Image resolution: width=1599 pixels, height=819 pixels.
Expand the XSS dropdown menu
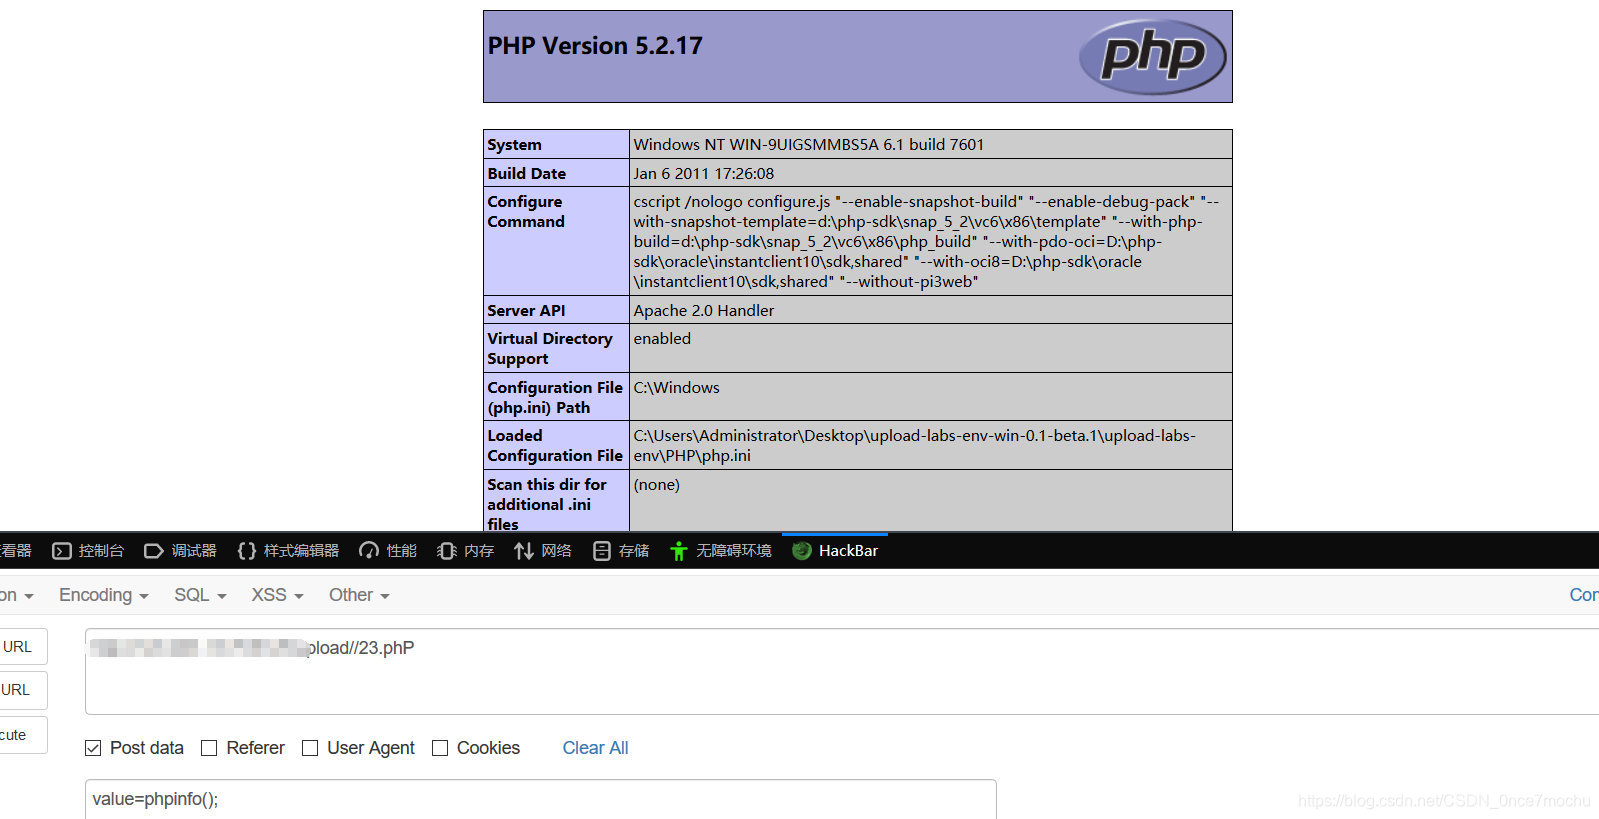[277, 595]
